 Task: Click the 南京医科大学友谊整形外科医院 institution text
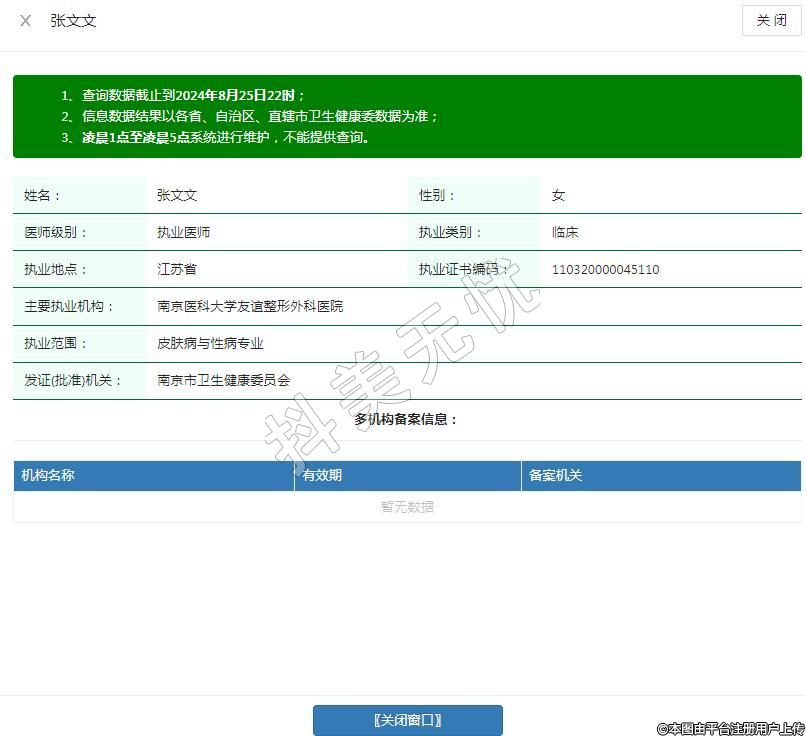250,307
